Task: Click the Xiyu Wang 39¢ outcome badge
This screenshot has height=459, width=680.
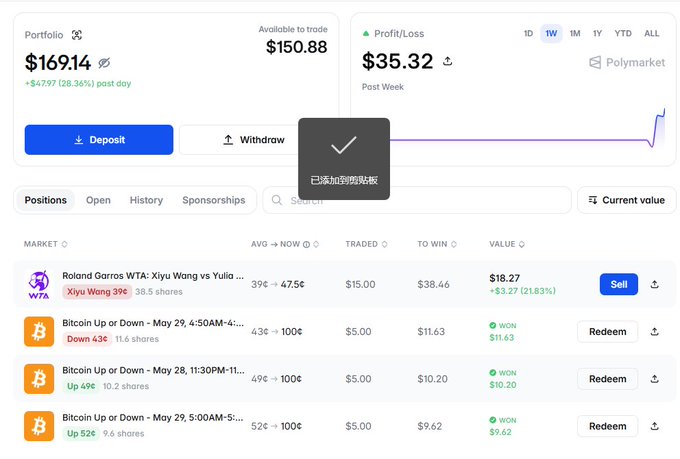Action: coord(97,292)
